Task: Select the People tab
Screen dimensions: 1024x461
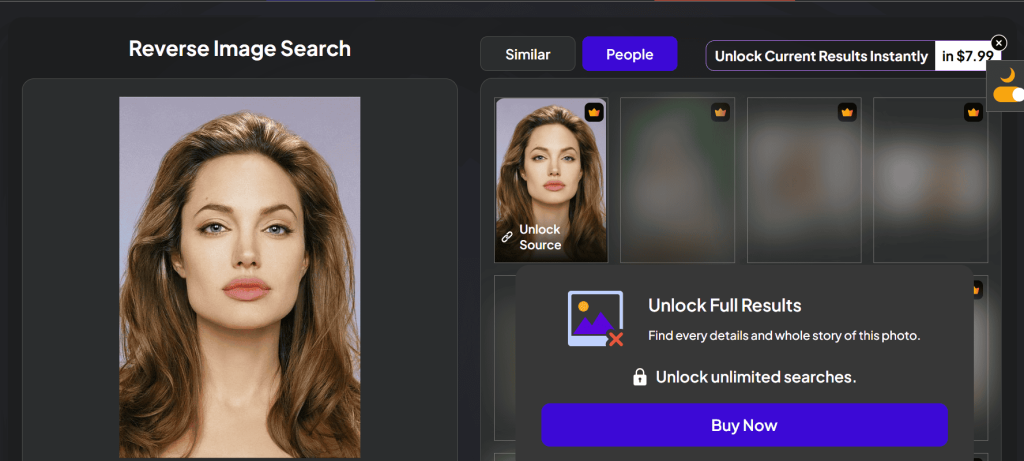Action: [x=630, y=54]
